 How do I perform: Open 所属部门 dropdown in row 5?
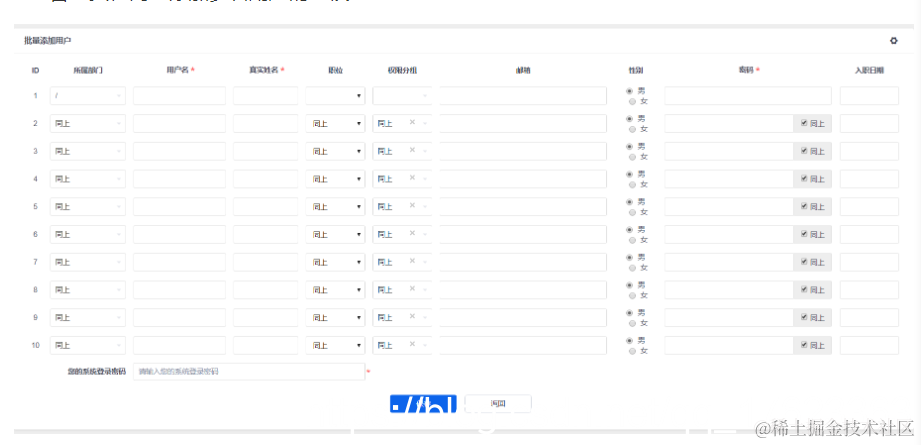(x=88, y=207)
